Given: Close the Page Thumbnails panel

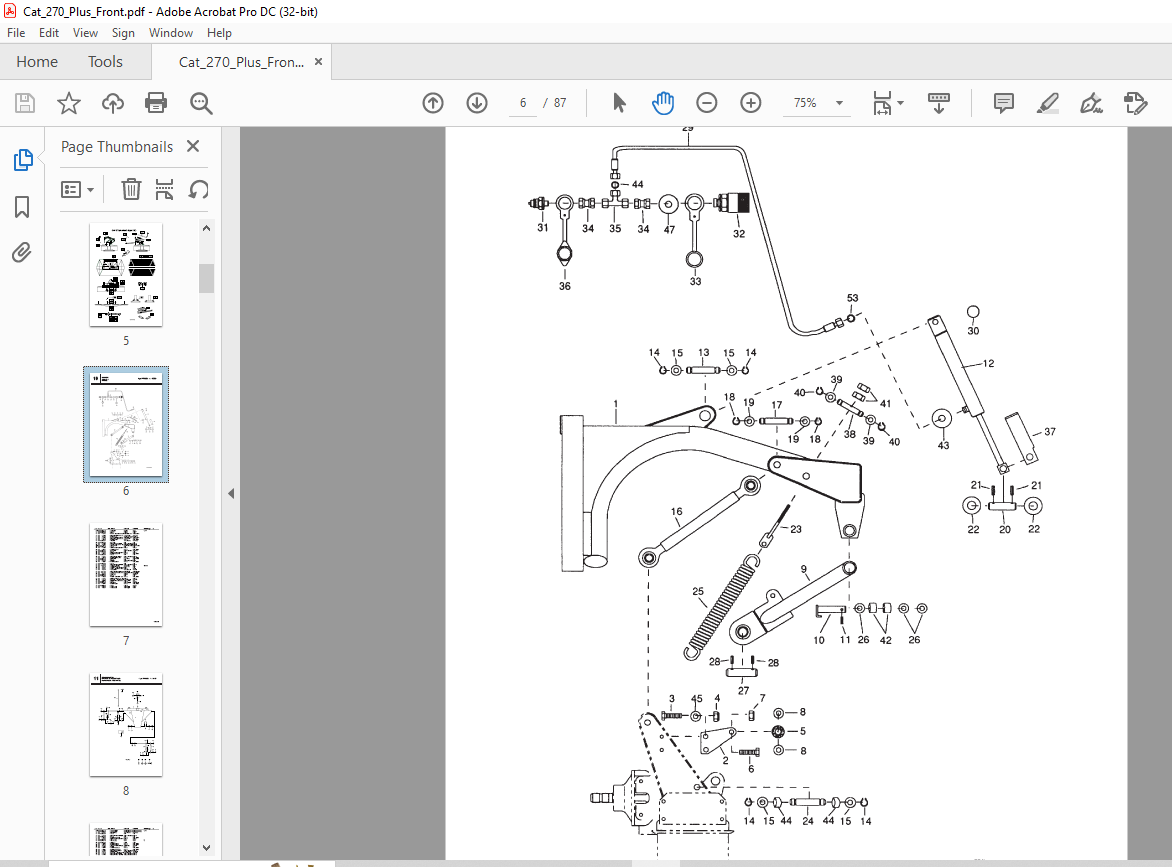Looking at the screenshot, I should click(193, 146).
